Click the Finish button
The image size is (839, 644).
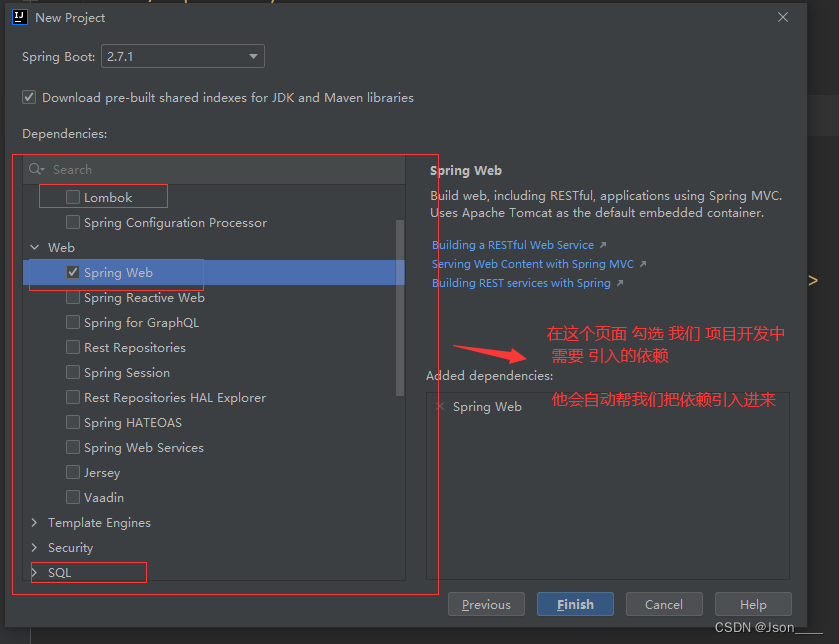pos(575,604)
